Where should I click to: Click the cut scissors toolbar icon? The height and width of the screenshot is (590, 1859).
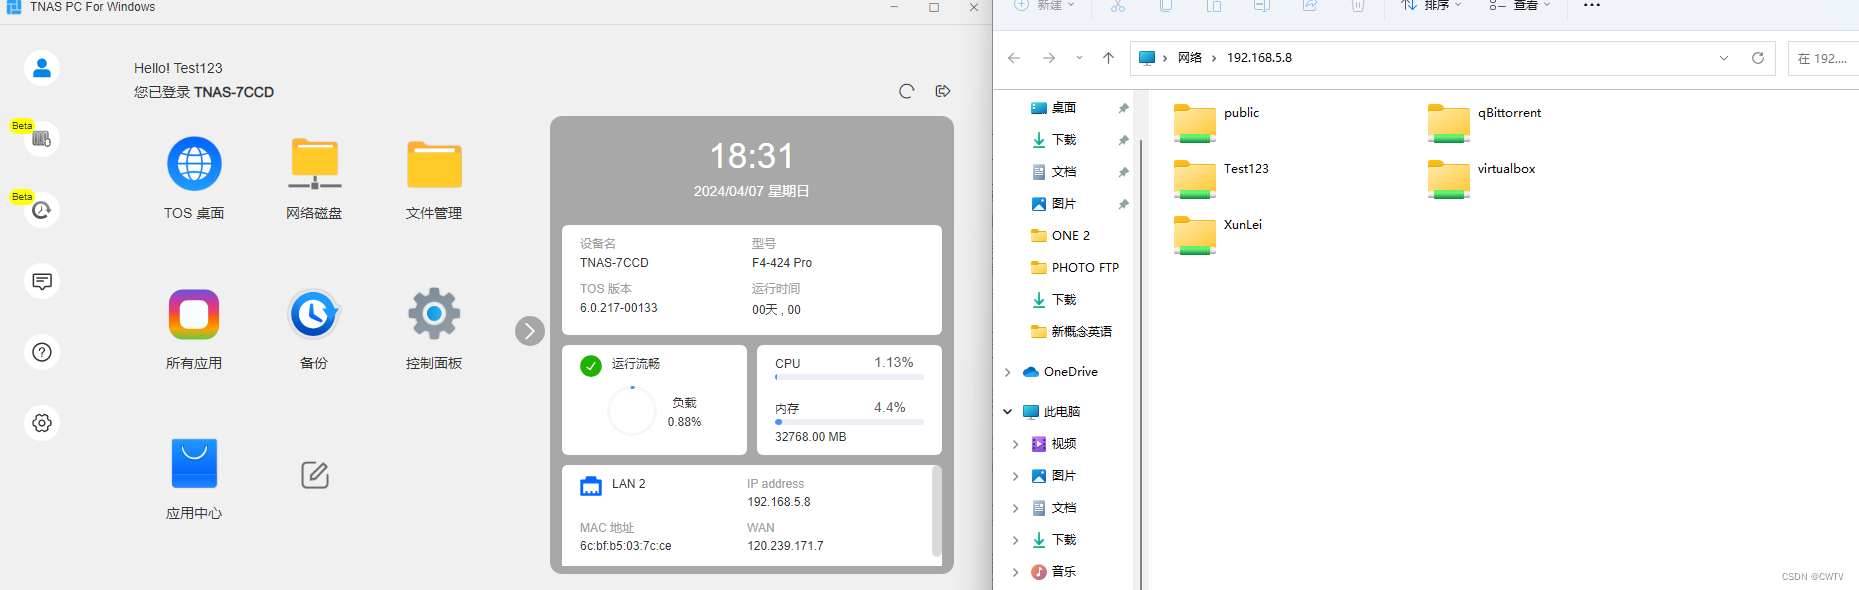tap(1117, 6)
